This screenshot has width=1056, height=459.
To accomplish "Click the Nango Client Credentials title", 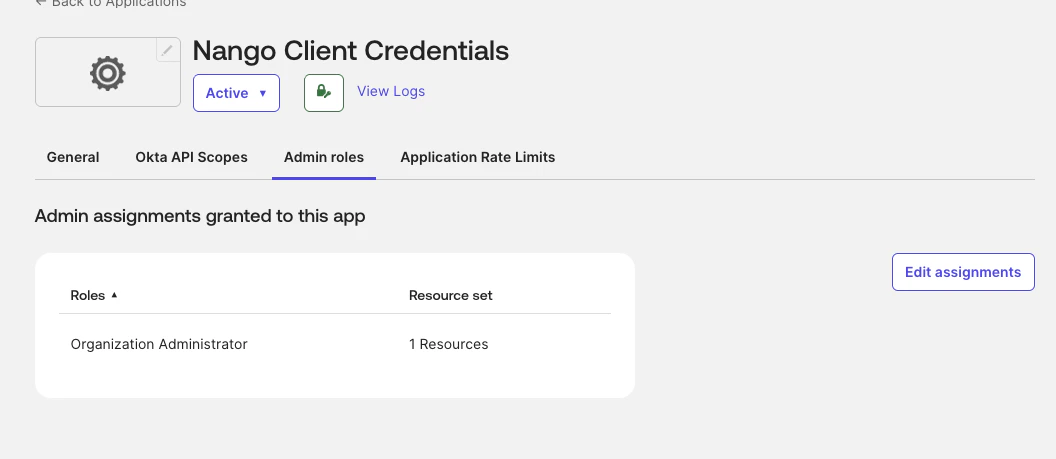I will tap(351, 50).
